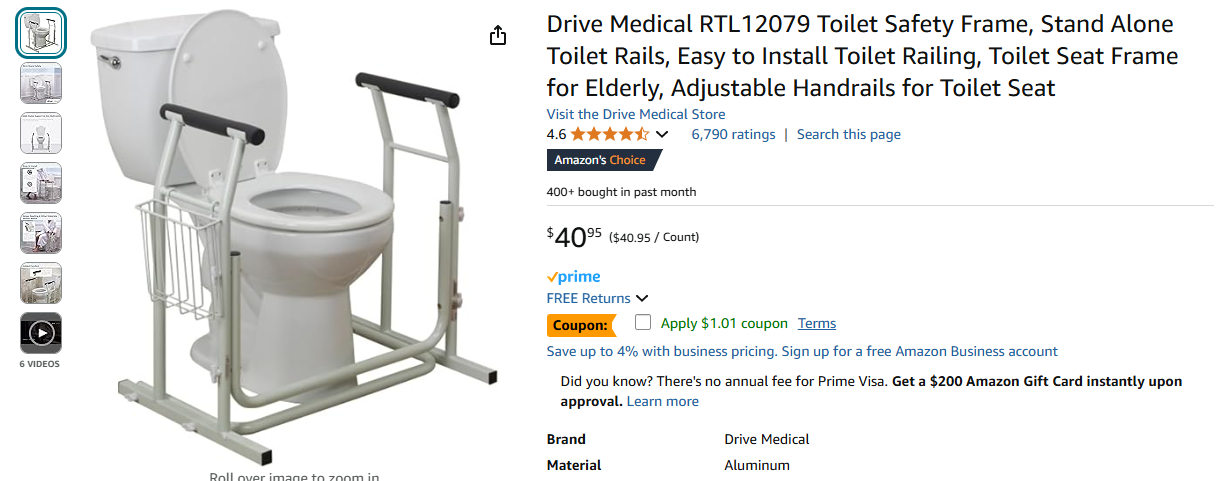Viewport: 1228px width, 481px height.
Task: Visit the Drive Medical Store link
Action: coord(635,114)
